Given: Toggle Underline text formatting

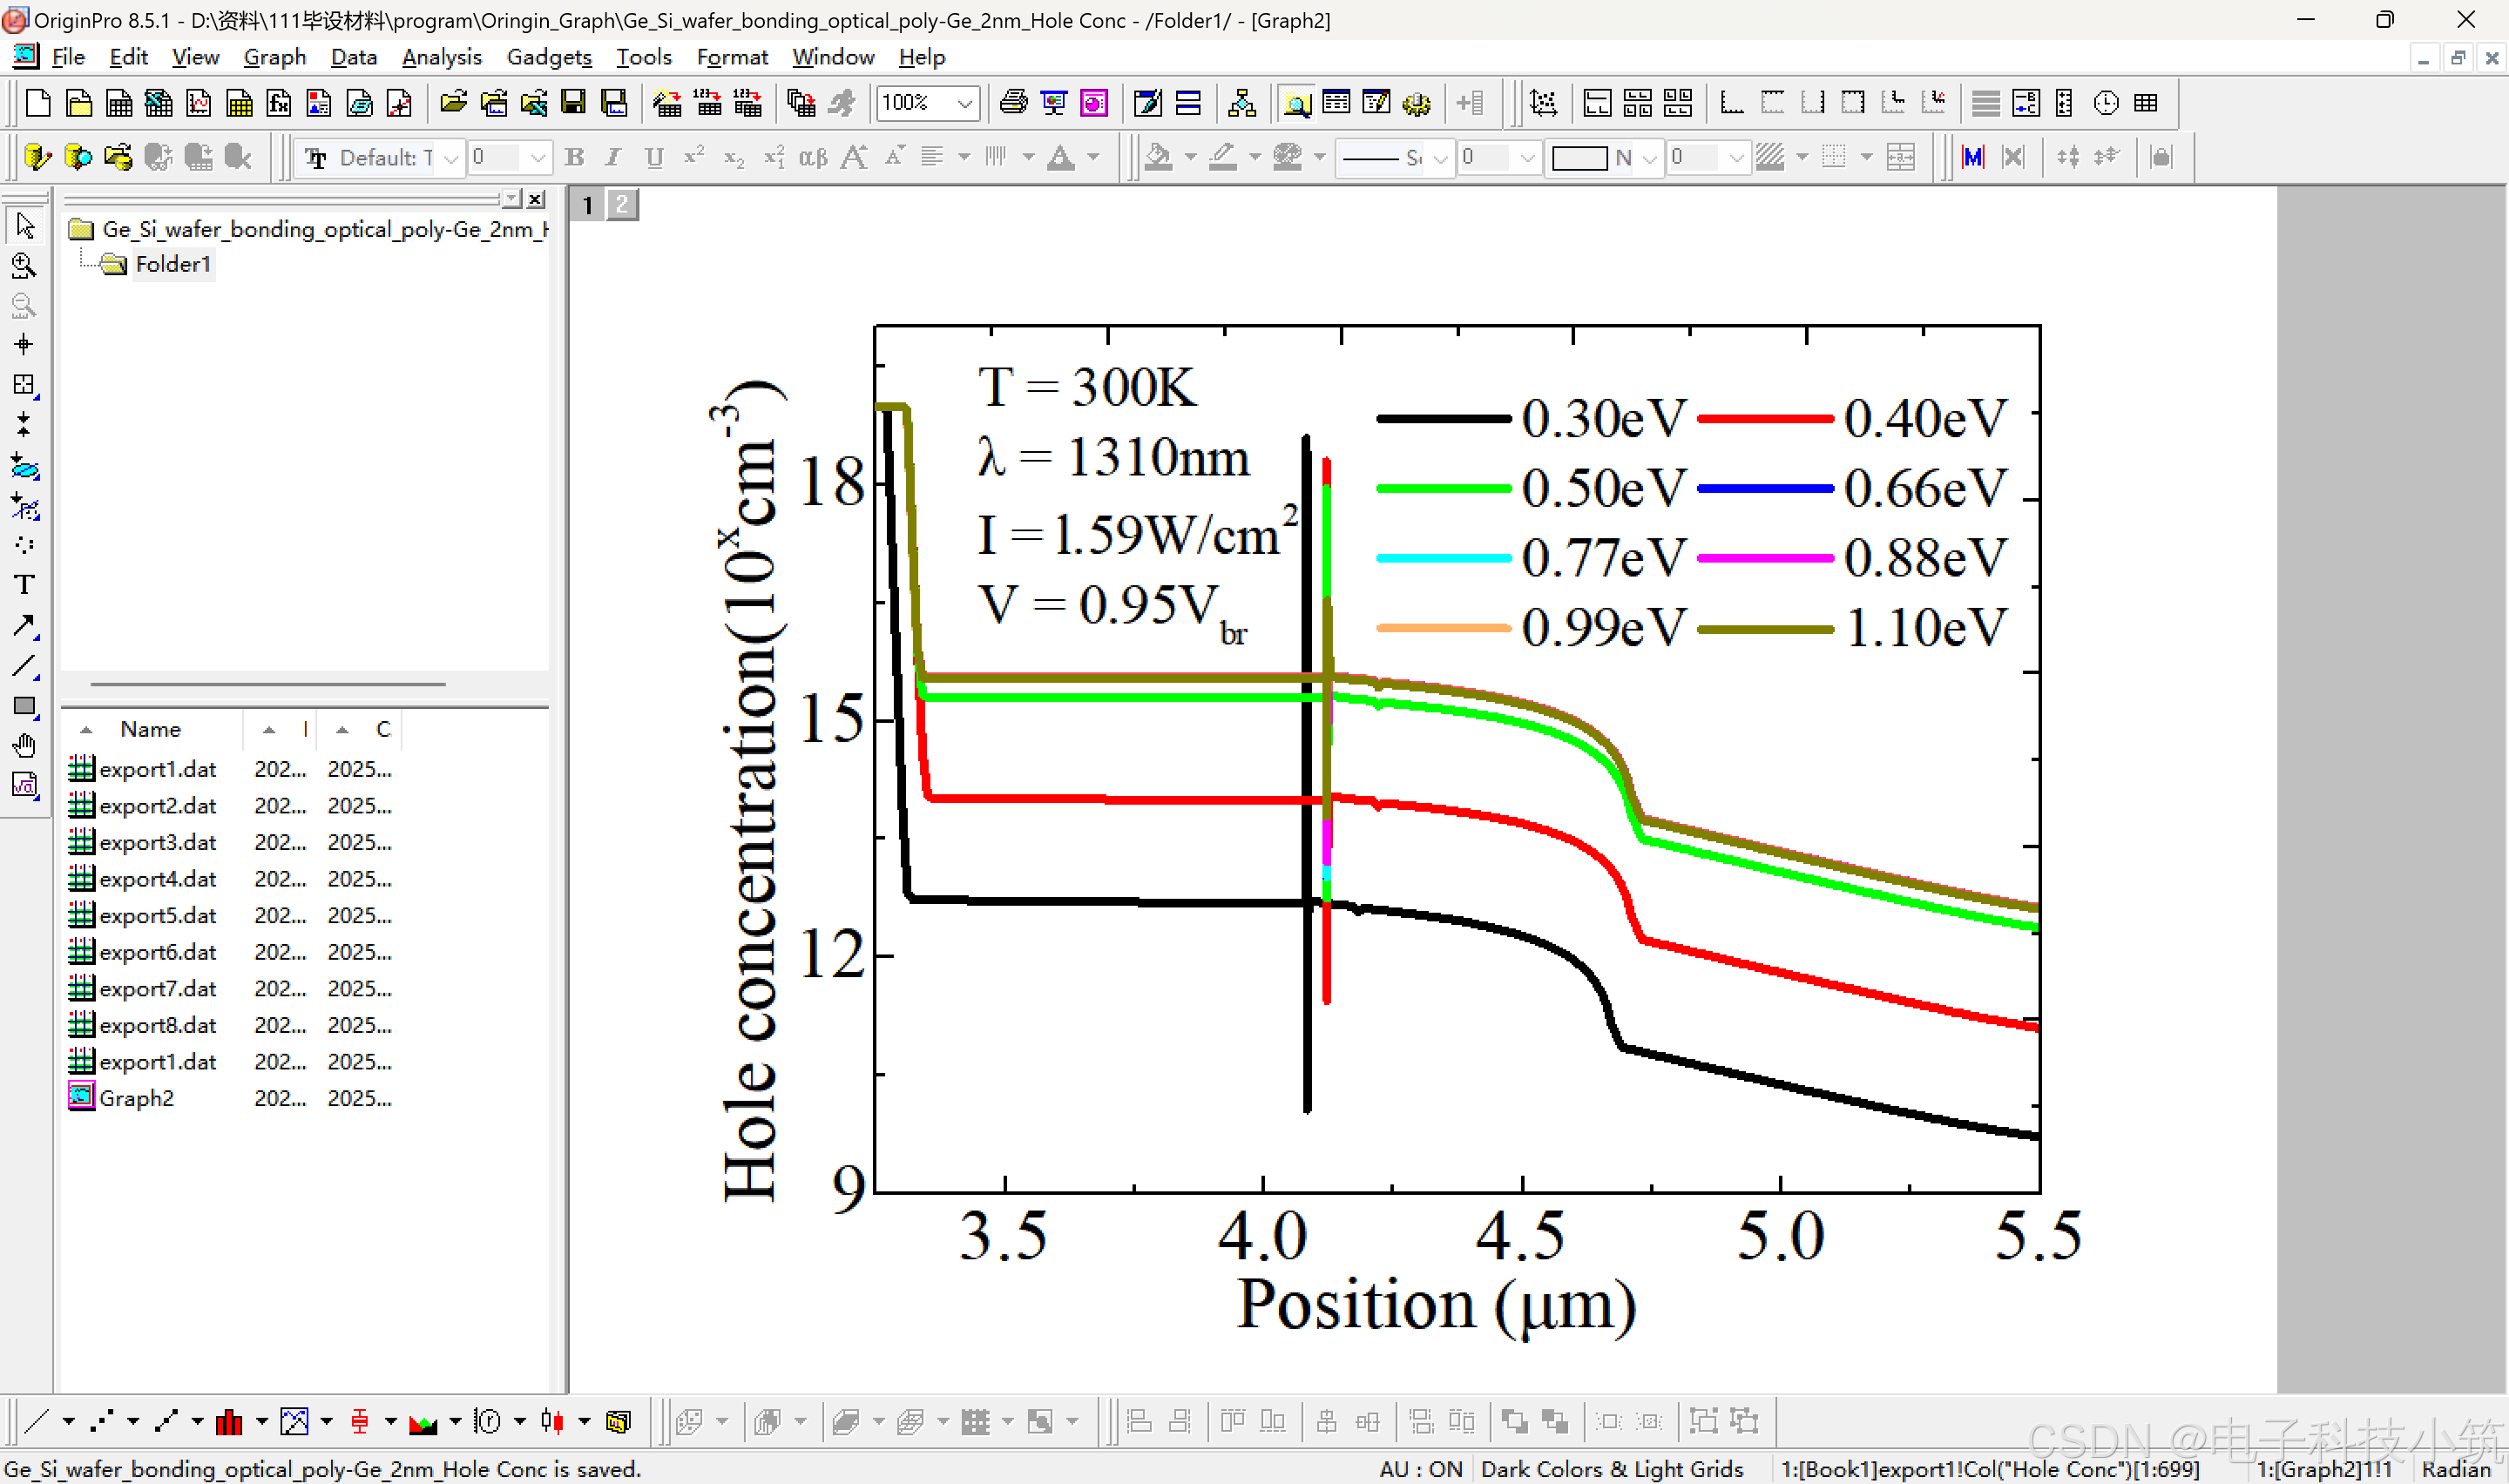Looking at the screenshot, I should tap(654, 157).
